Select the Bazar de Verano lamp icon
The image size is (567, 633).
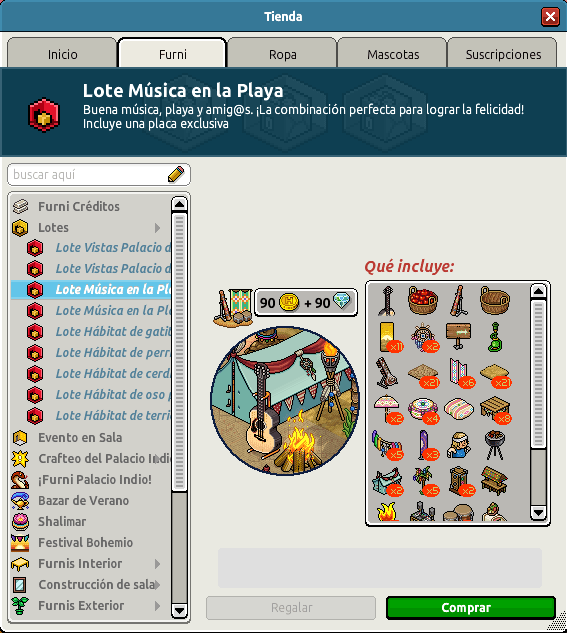[x=20, y=501]
